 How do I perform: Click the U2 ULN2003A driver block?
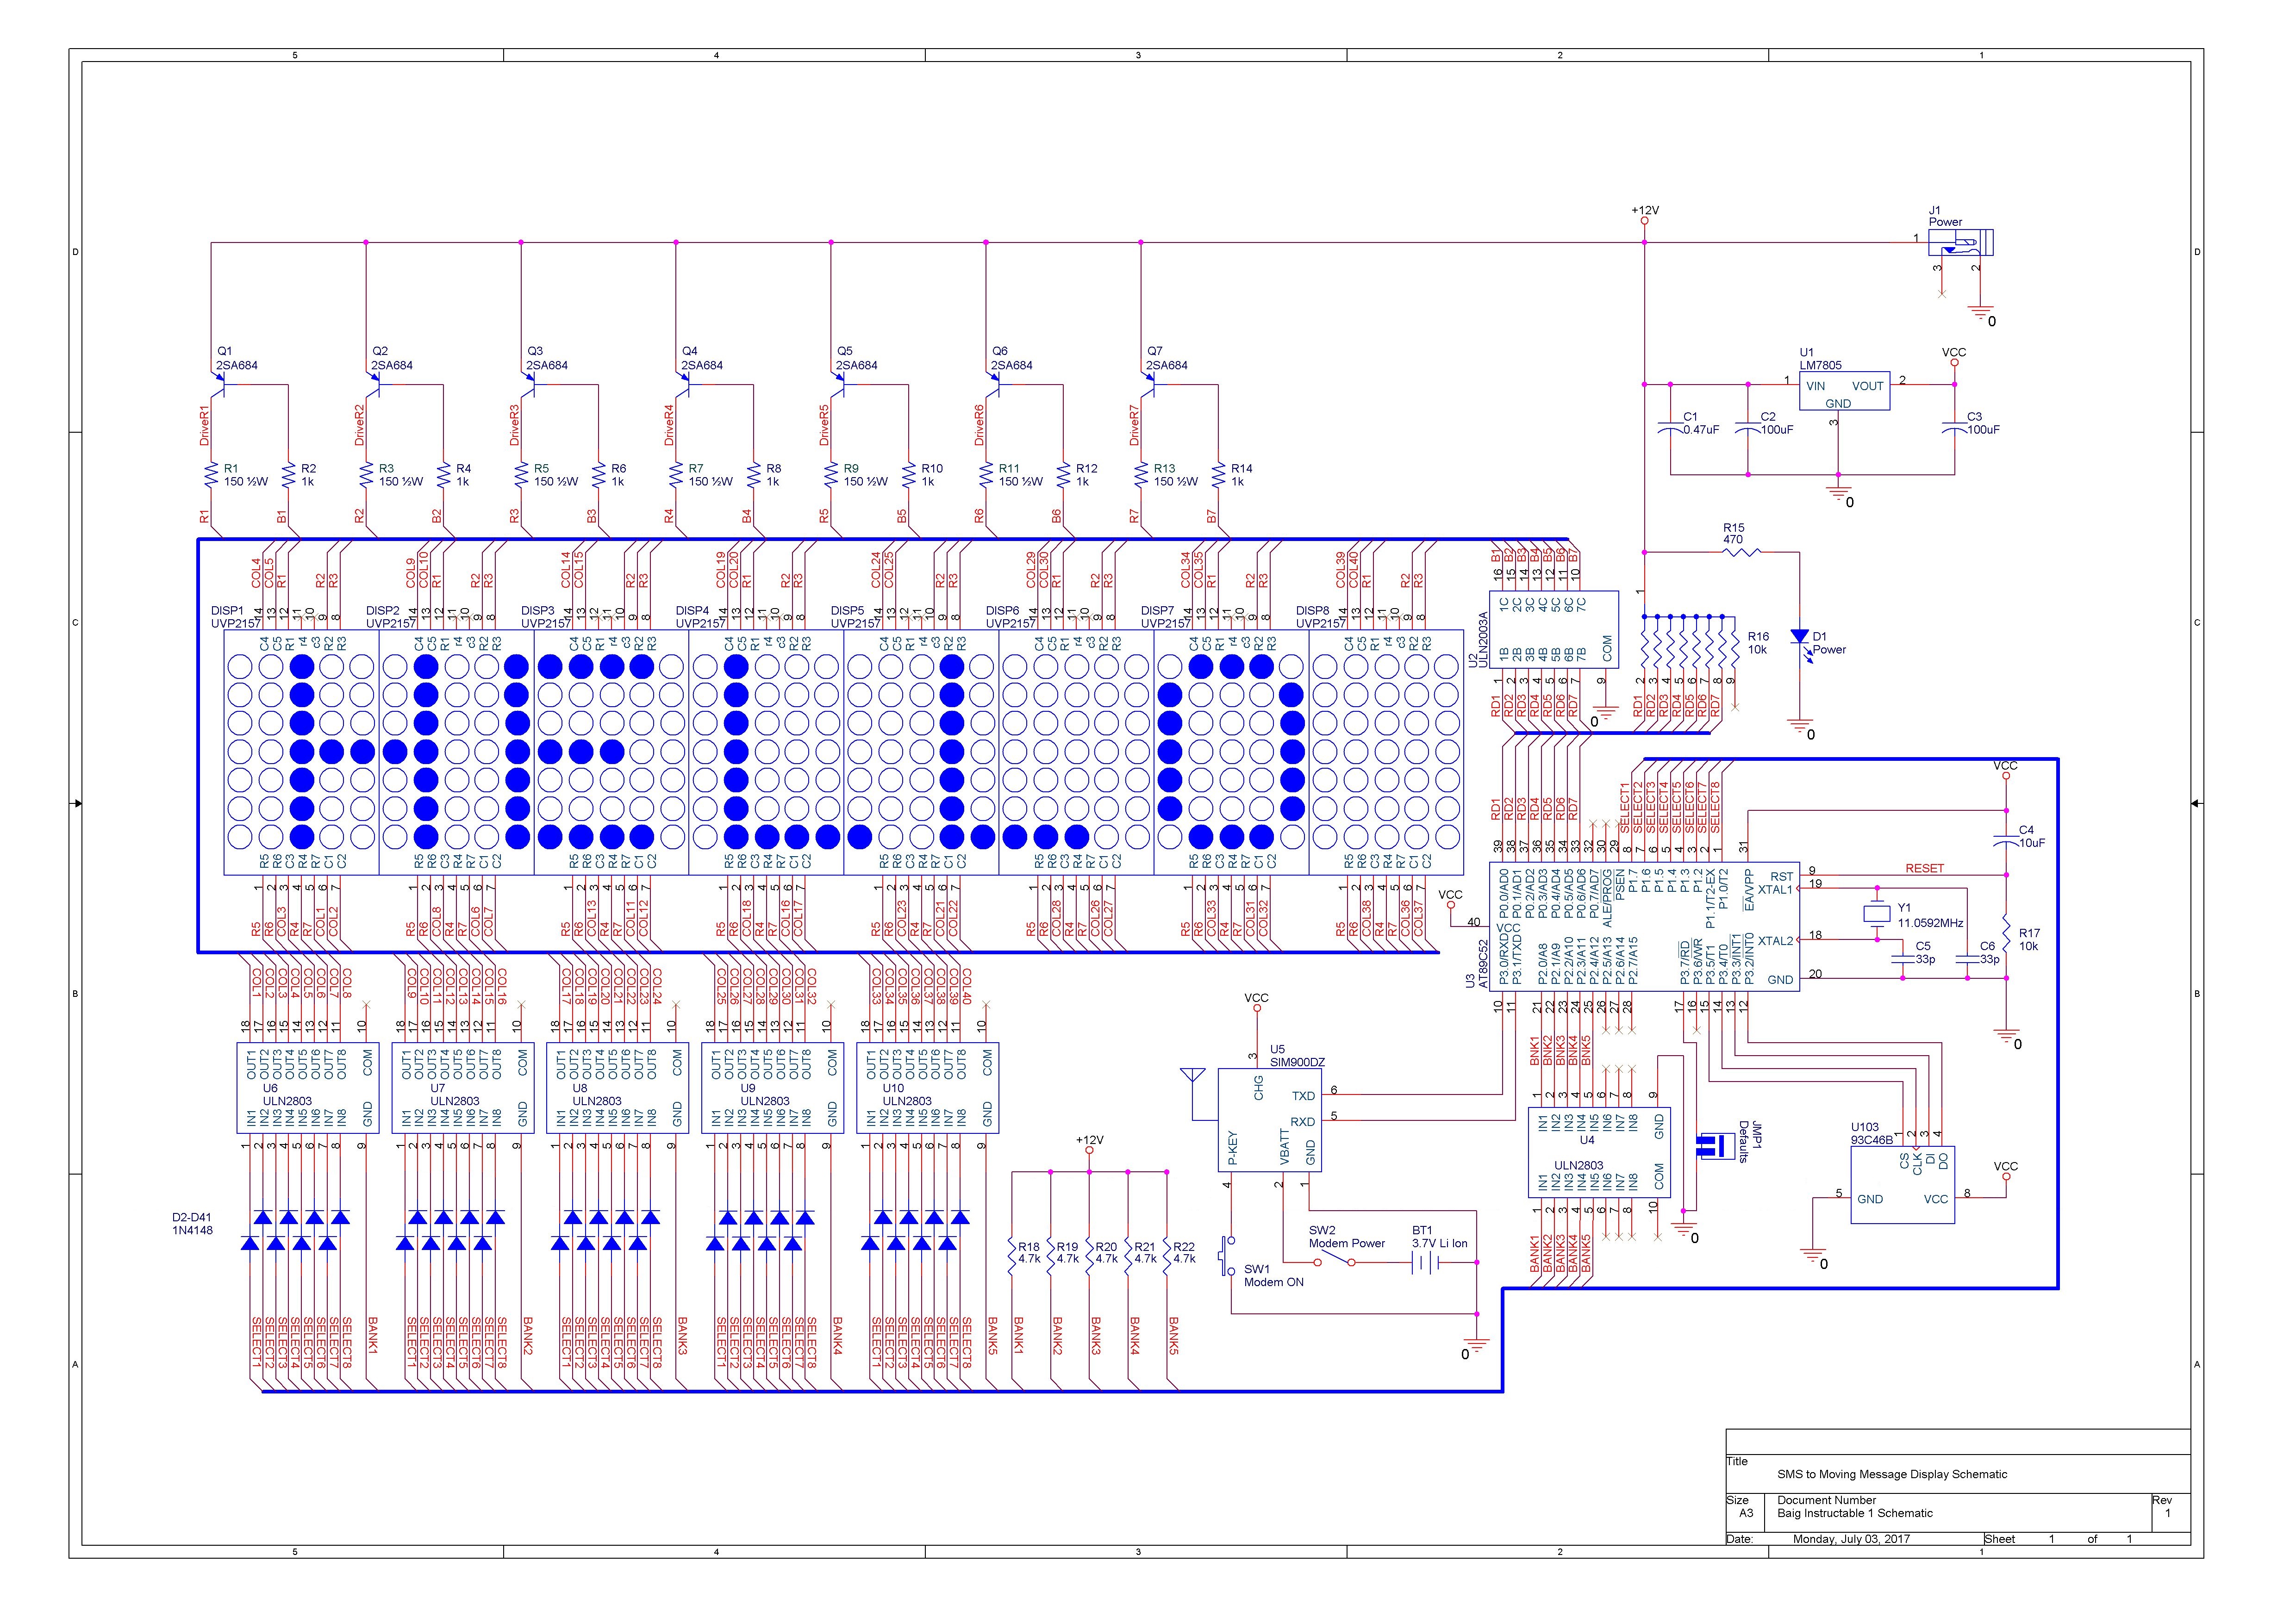coord(1554,629)
